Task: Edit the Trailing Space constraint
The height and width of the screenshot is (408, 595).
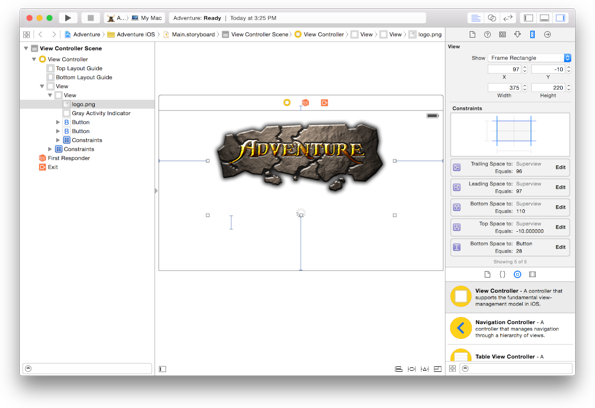Action: (x=560, y=167)
